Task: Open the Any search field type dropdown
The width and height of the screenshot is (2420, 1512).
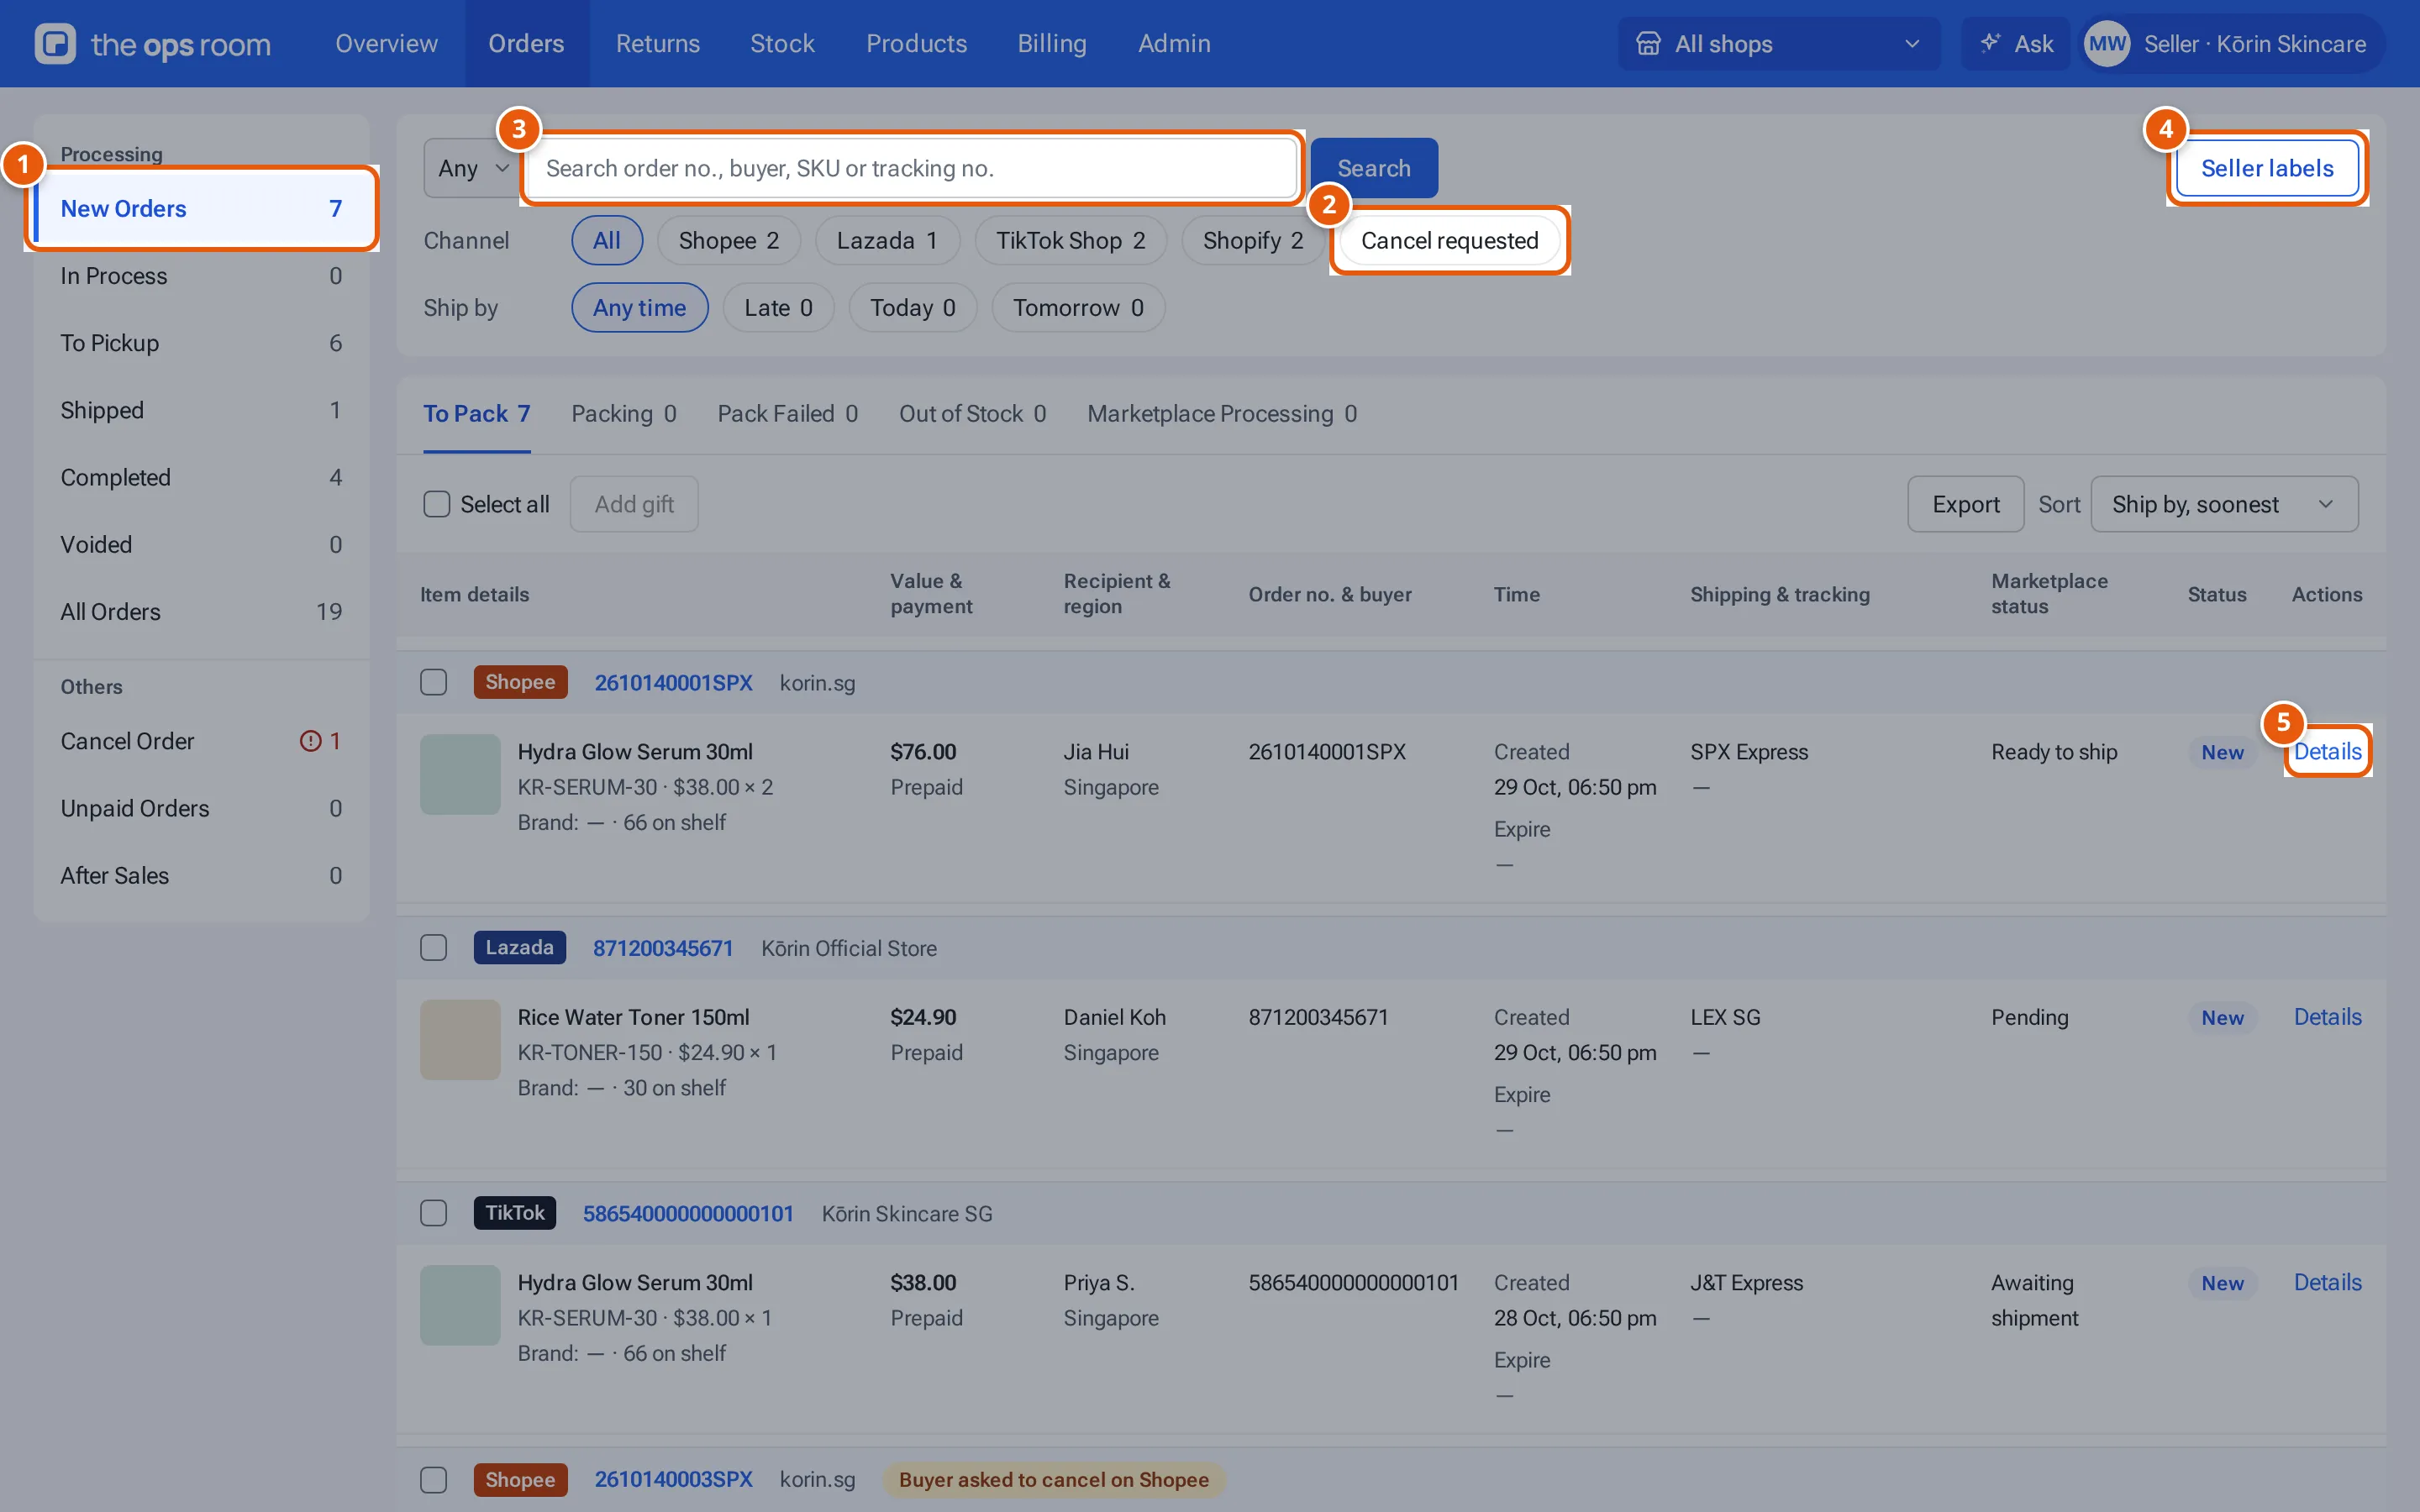Action: (471, 168)
